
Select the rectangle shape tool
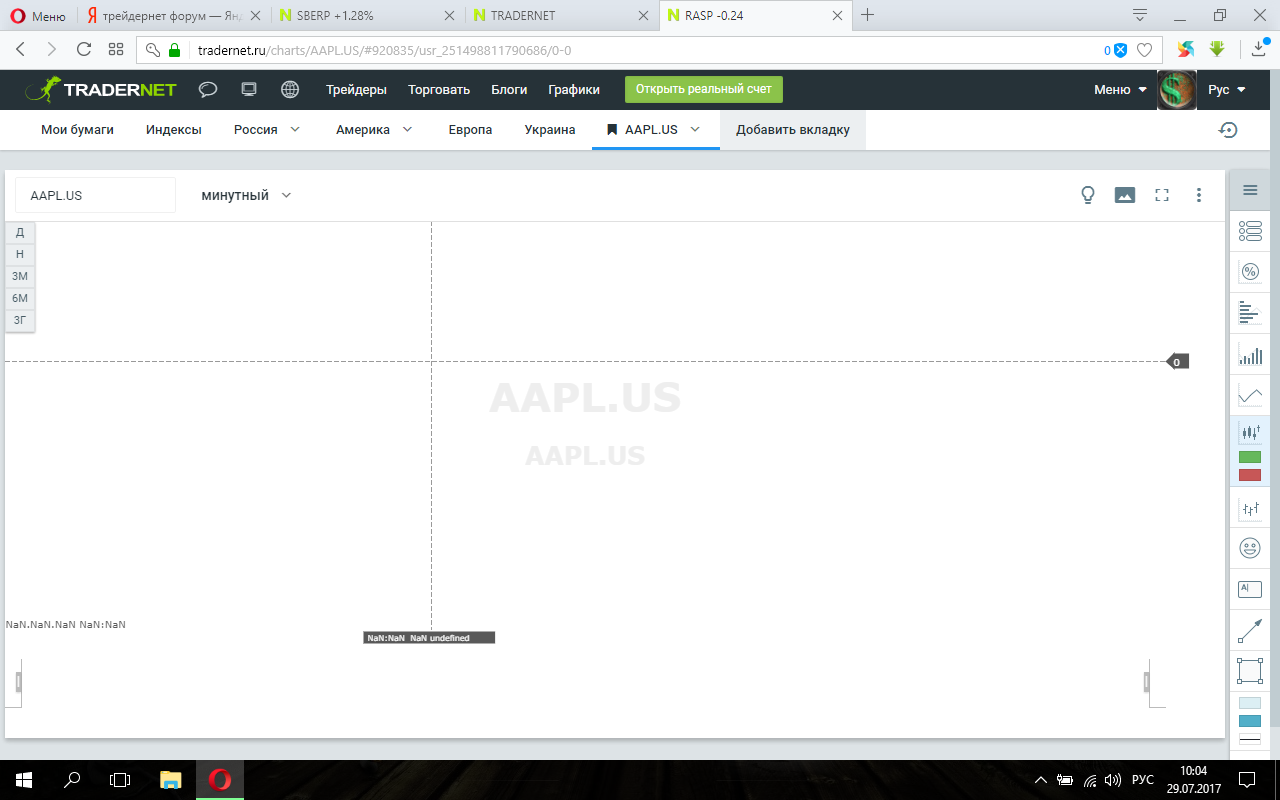coord(1250,670)
